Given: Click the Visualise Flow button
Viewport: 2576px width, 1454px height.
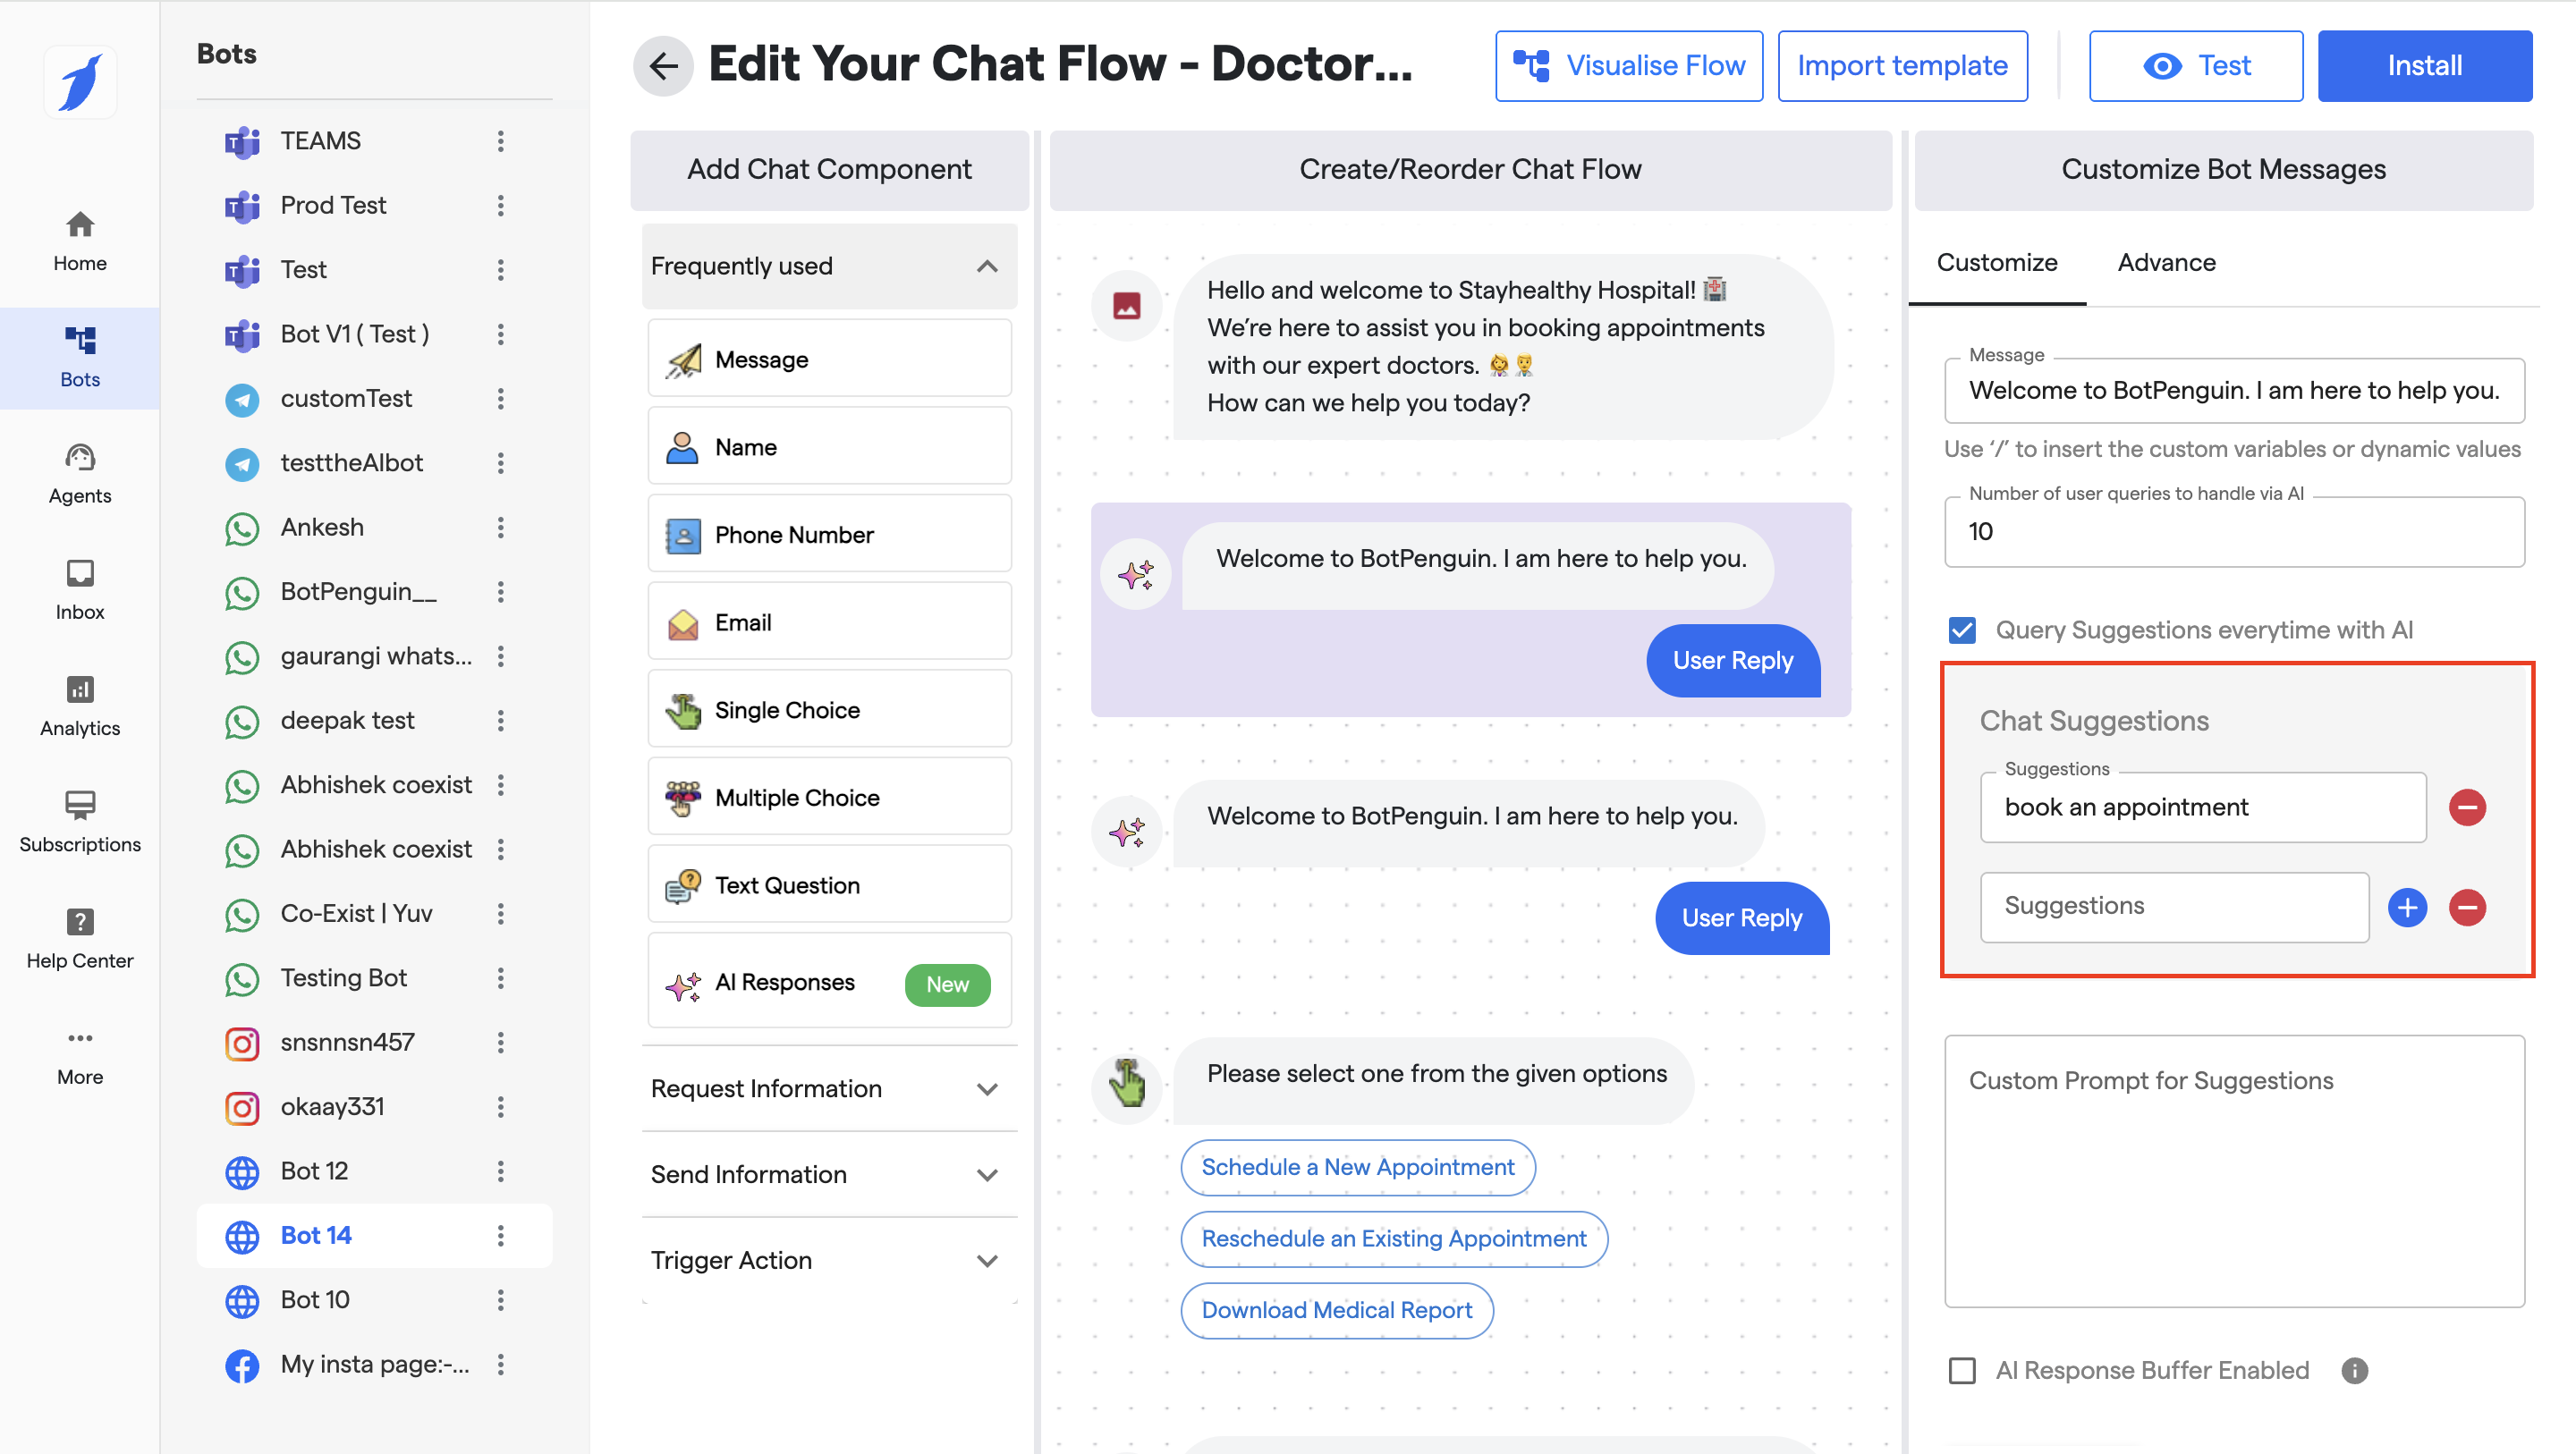Looking at the screenshot, I should coord(1628,66).
